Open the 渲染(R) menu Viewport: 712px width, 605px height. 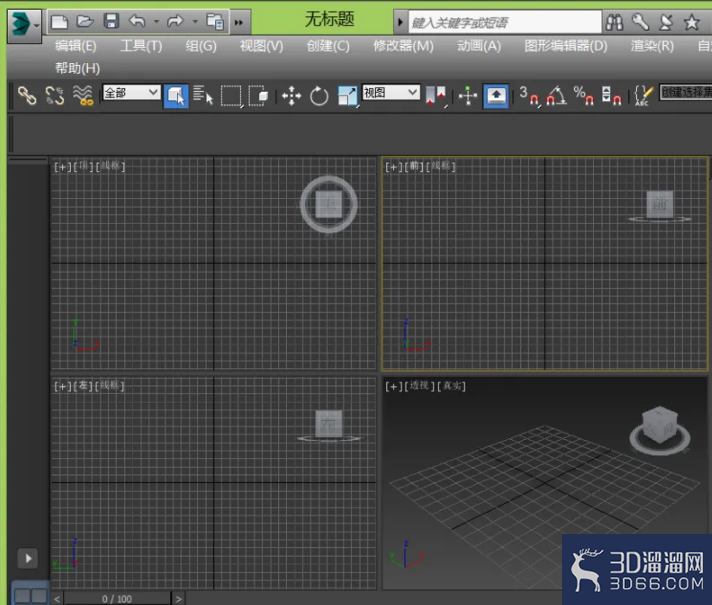(652, 46)
